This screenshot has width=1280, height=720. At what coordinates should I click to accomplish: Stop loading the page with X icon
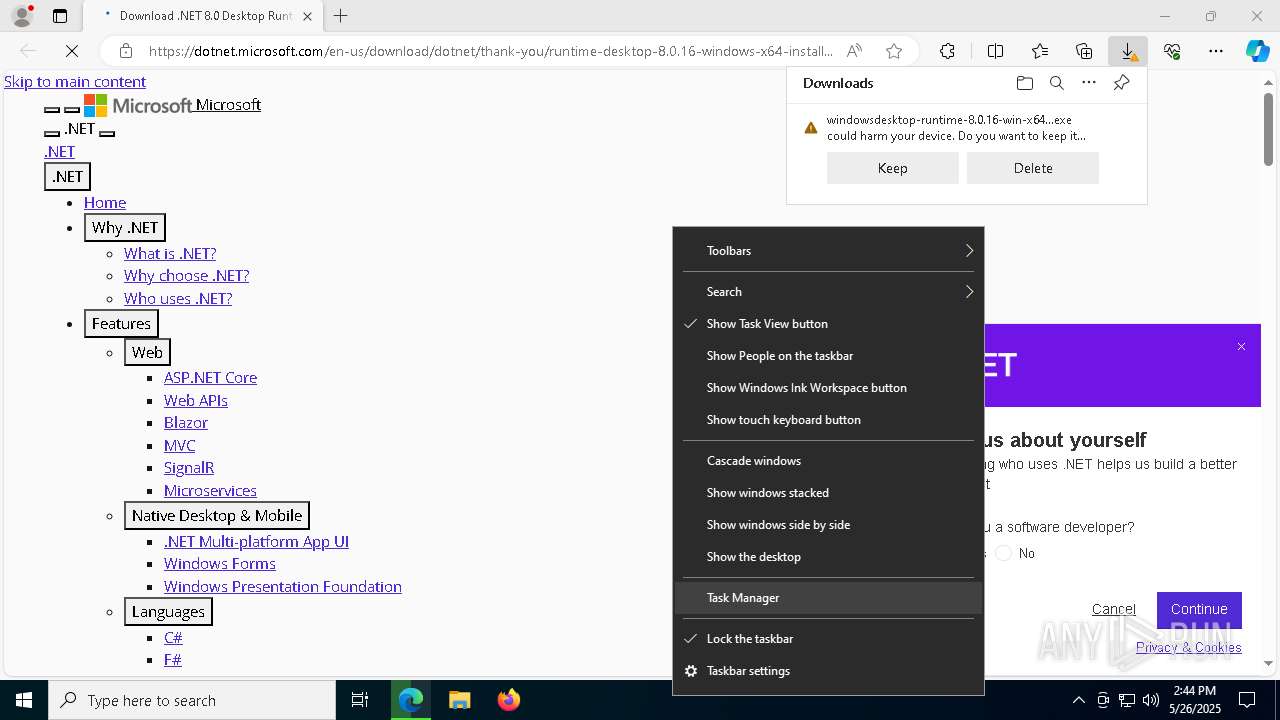coord(72,51)
